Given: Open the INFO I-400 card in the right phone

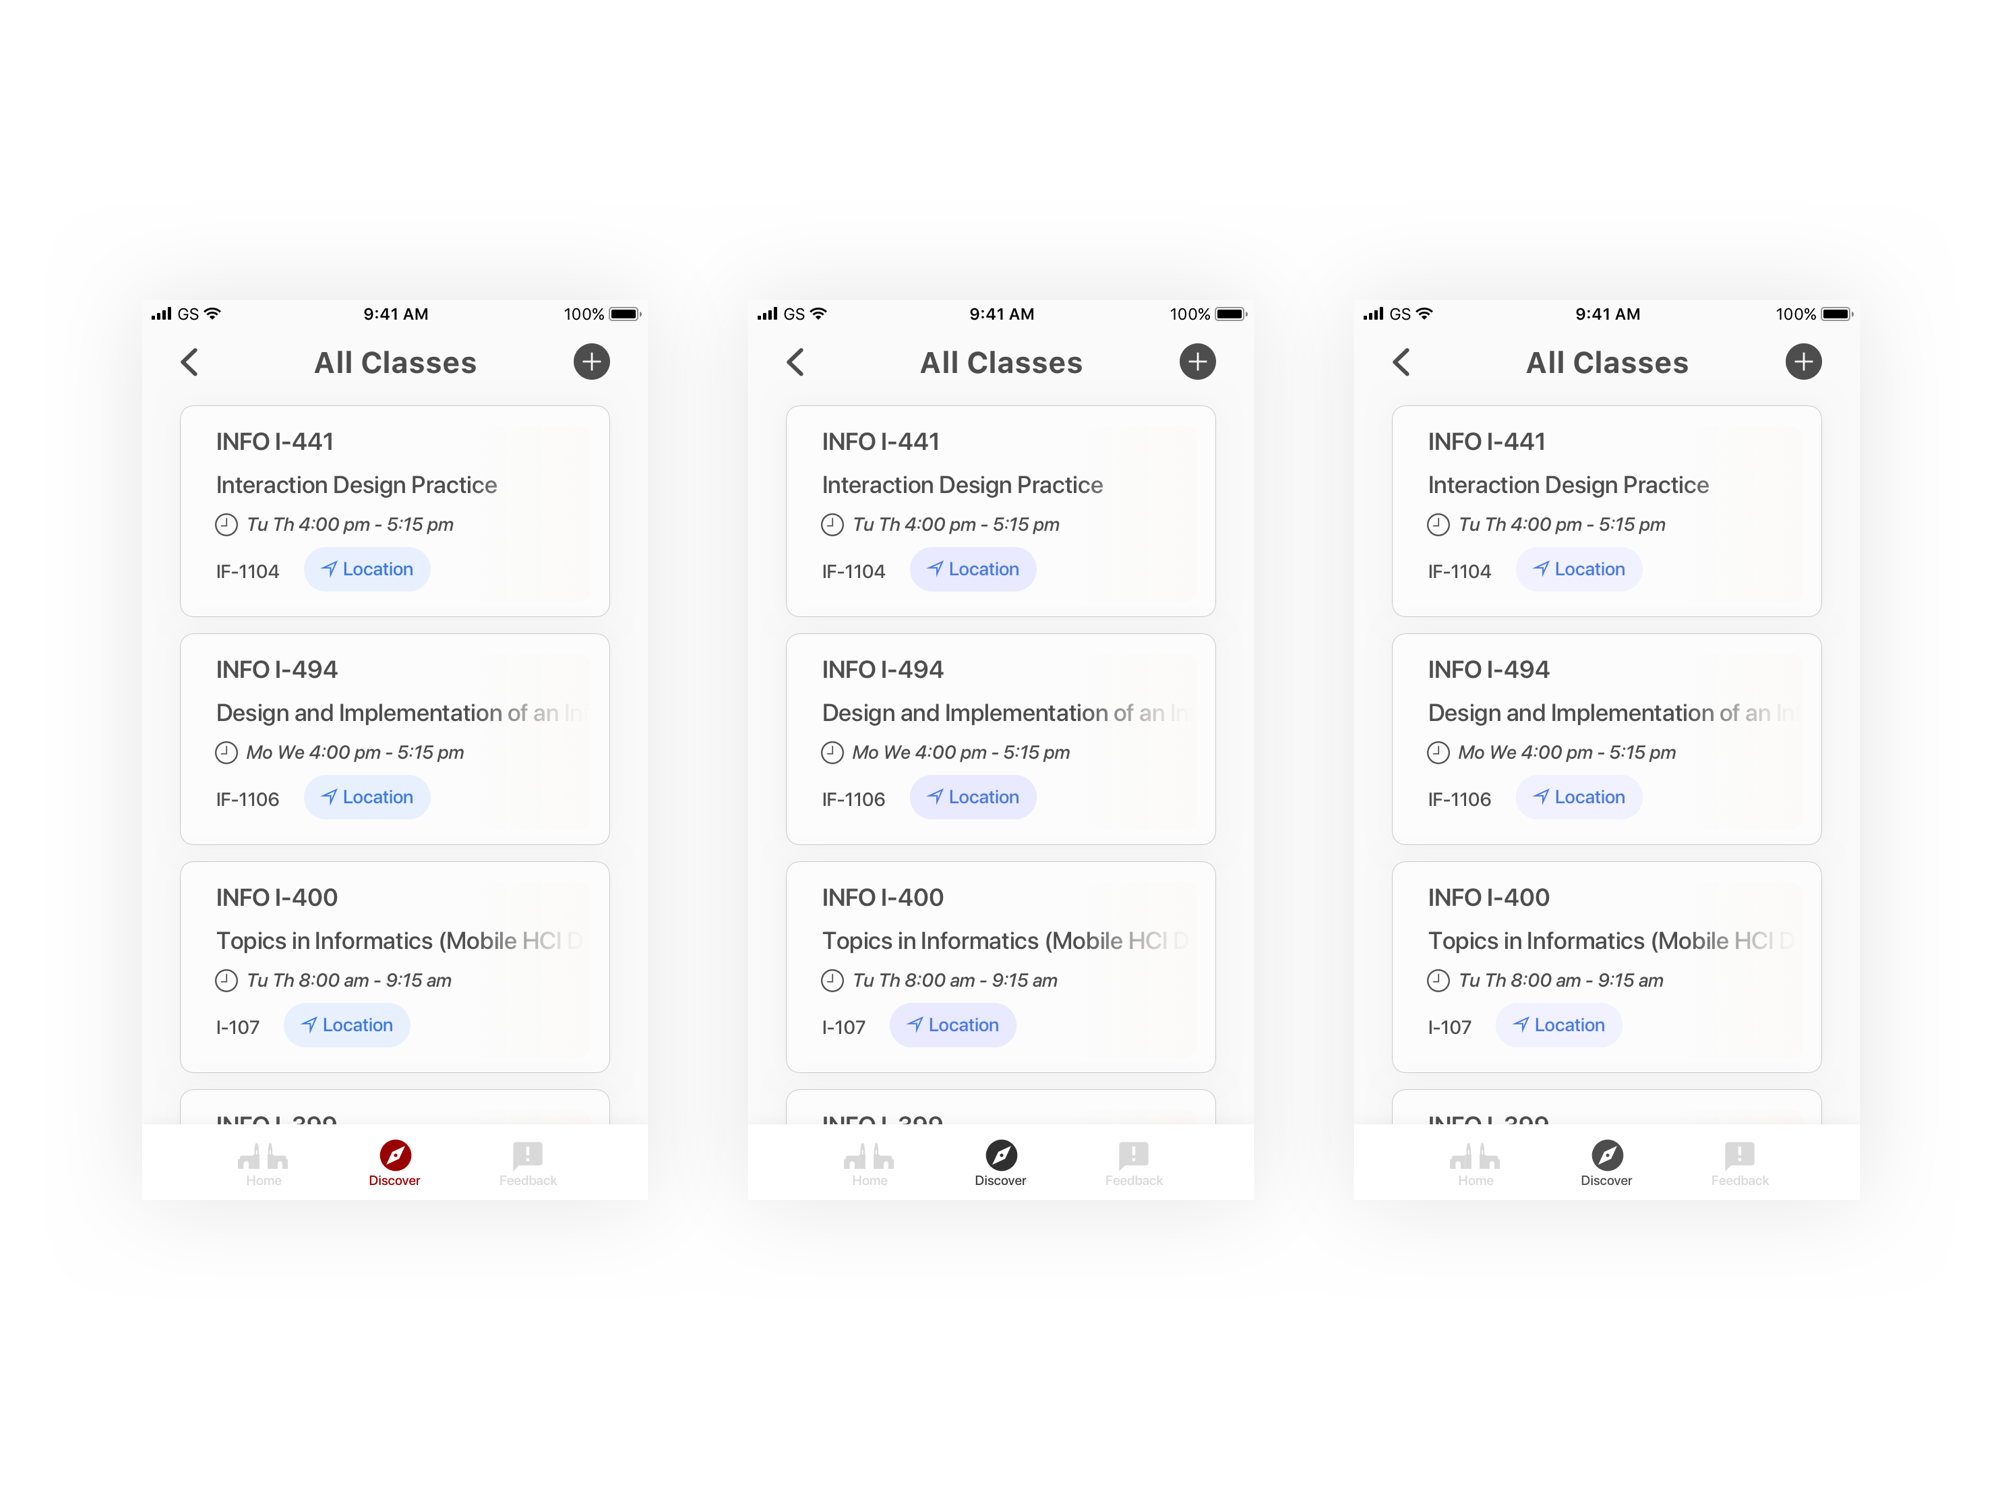Looking at the screenshot, I should [x=1607, y=967].
